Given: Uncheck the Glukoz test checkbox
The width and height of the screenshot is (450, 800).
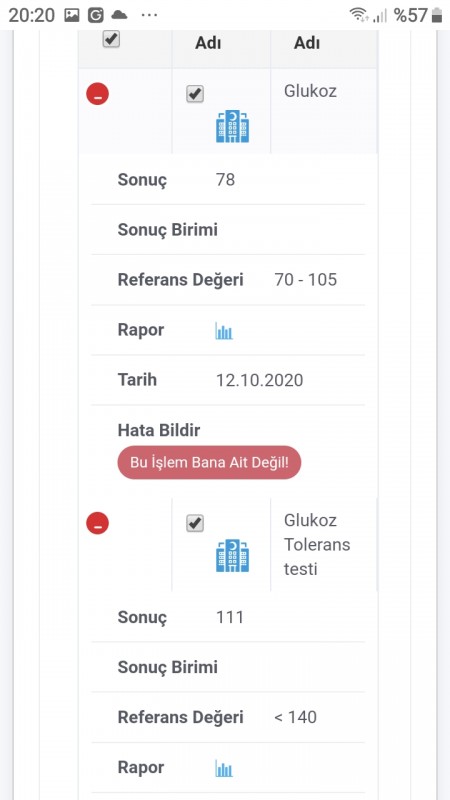Looking at the screenshot, I should (195, 94).
